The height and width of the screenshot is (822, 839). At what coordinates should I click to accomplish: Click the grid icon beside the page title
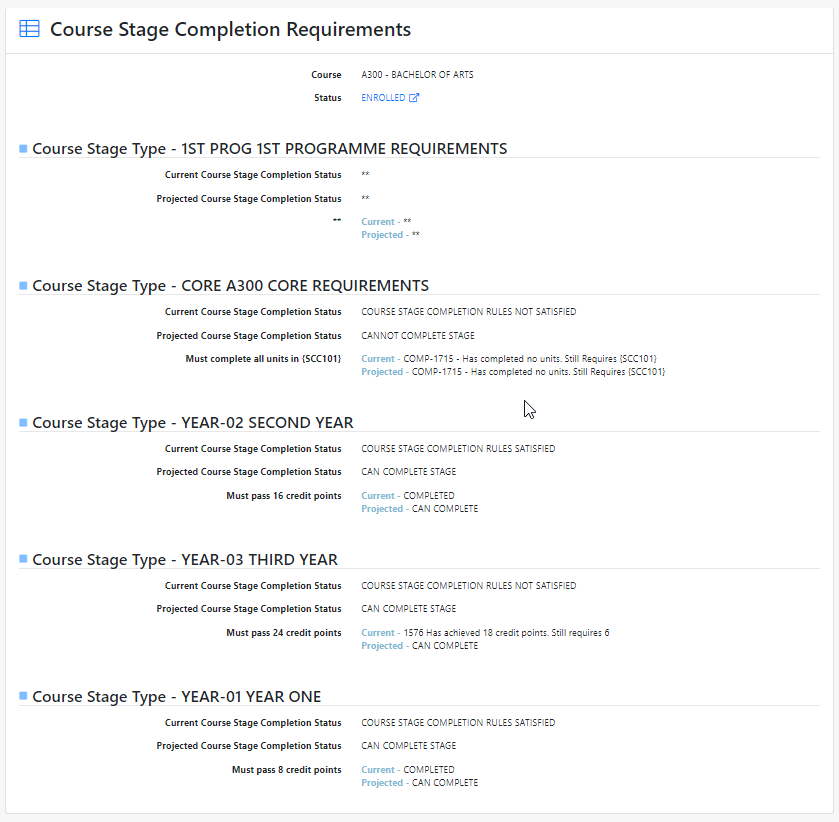pyautogui.click(x=28, y=28)
